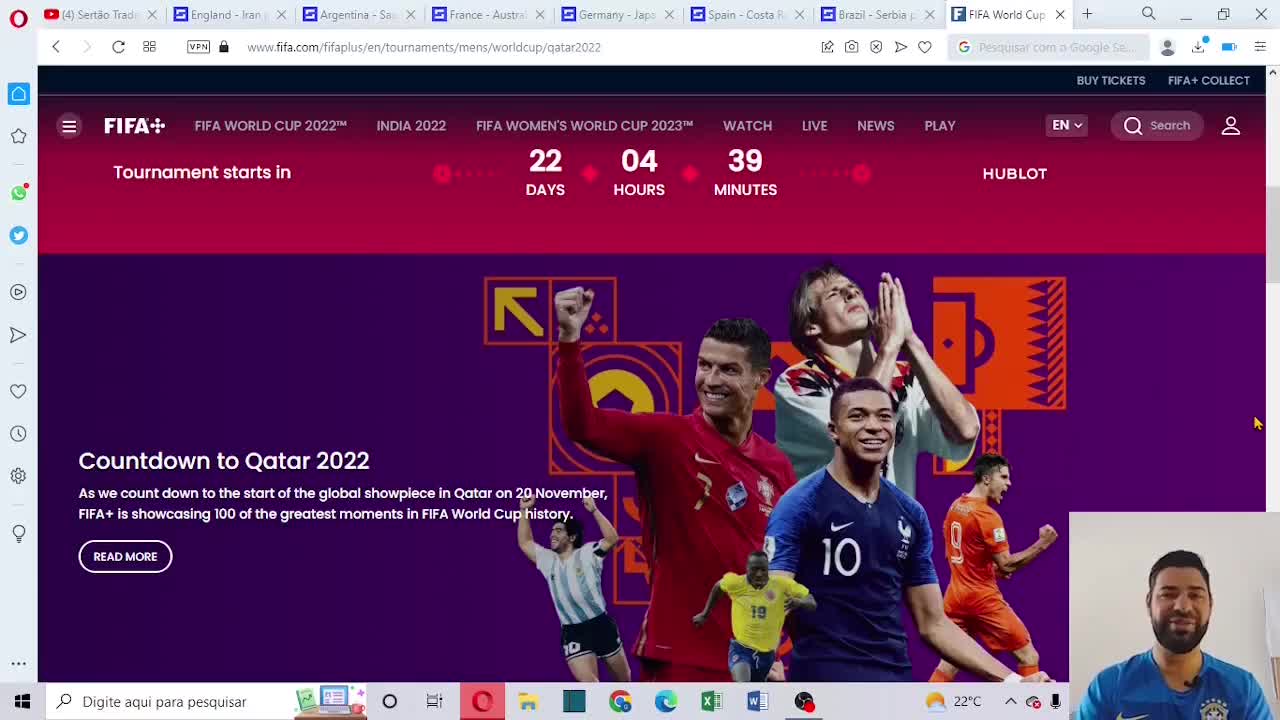Click the FIFA site Search box
Image resolution: width=1280 pixels, height=720 pixels.
pyautogui.click(x=1156, y=125)
